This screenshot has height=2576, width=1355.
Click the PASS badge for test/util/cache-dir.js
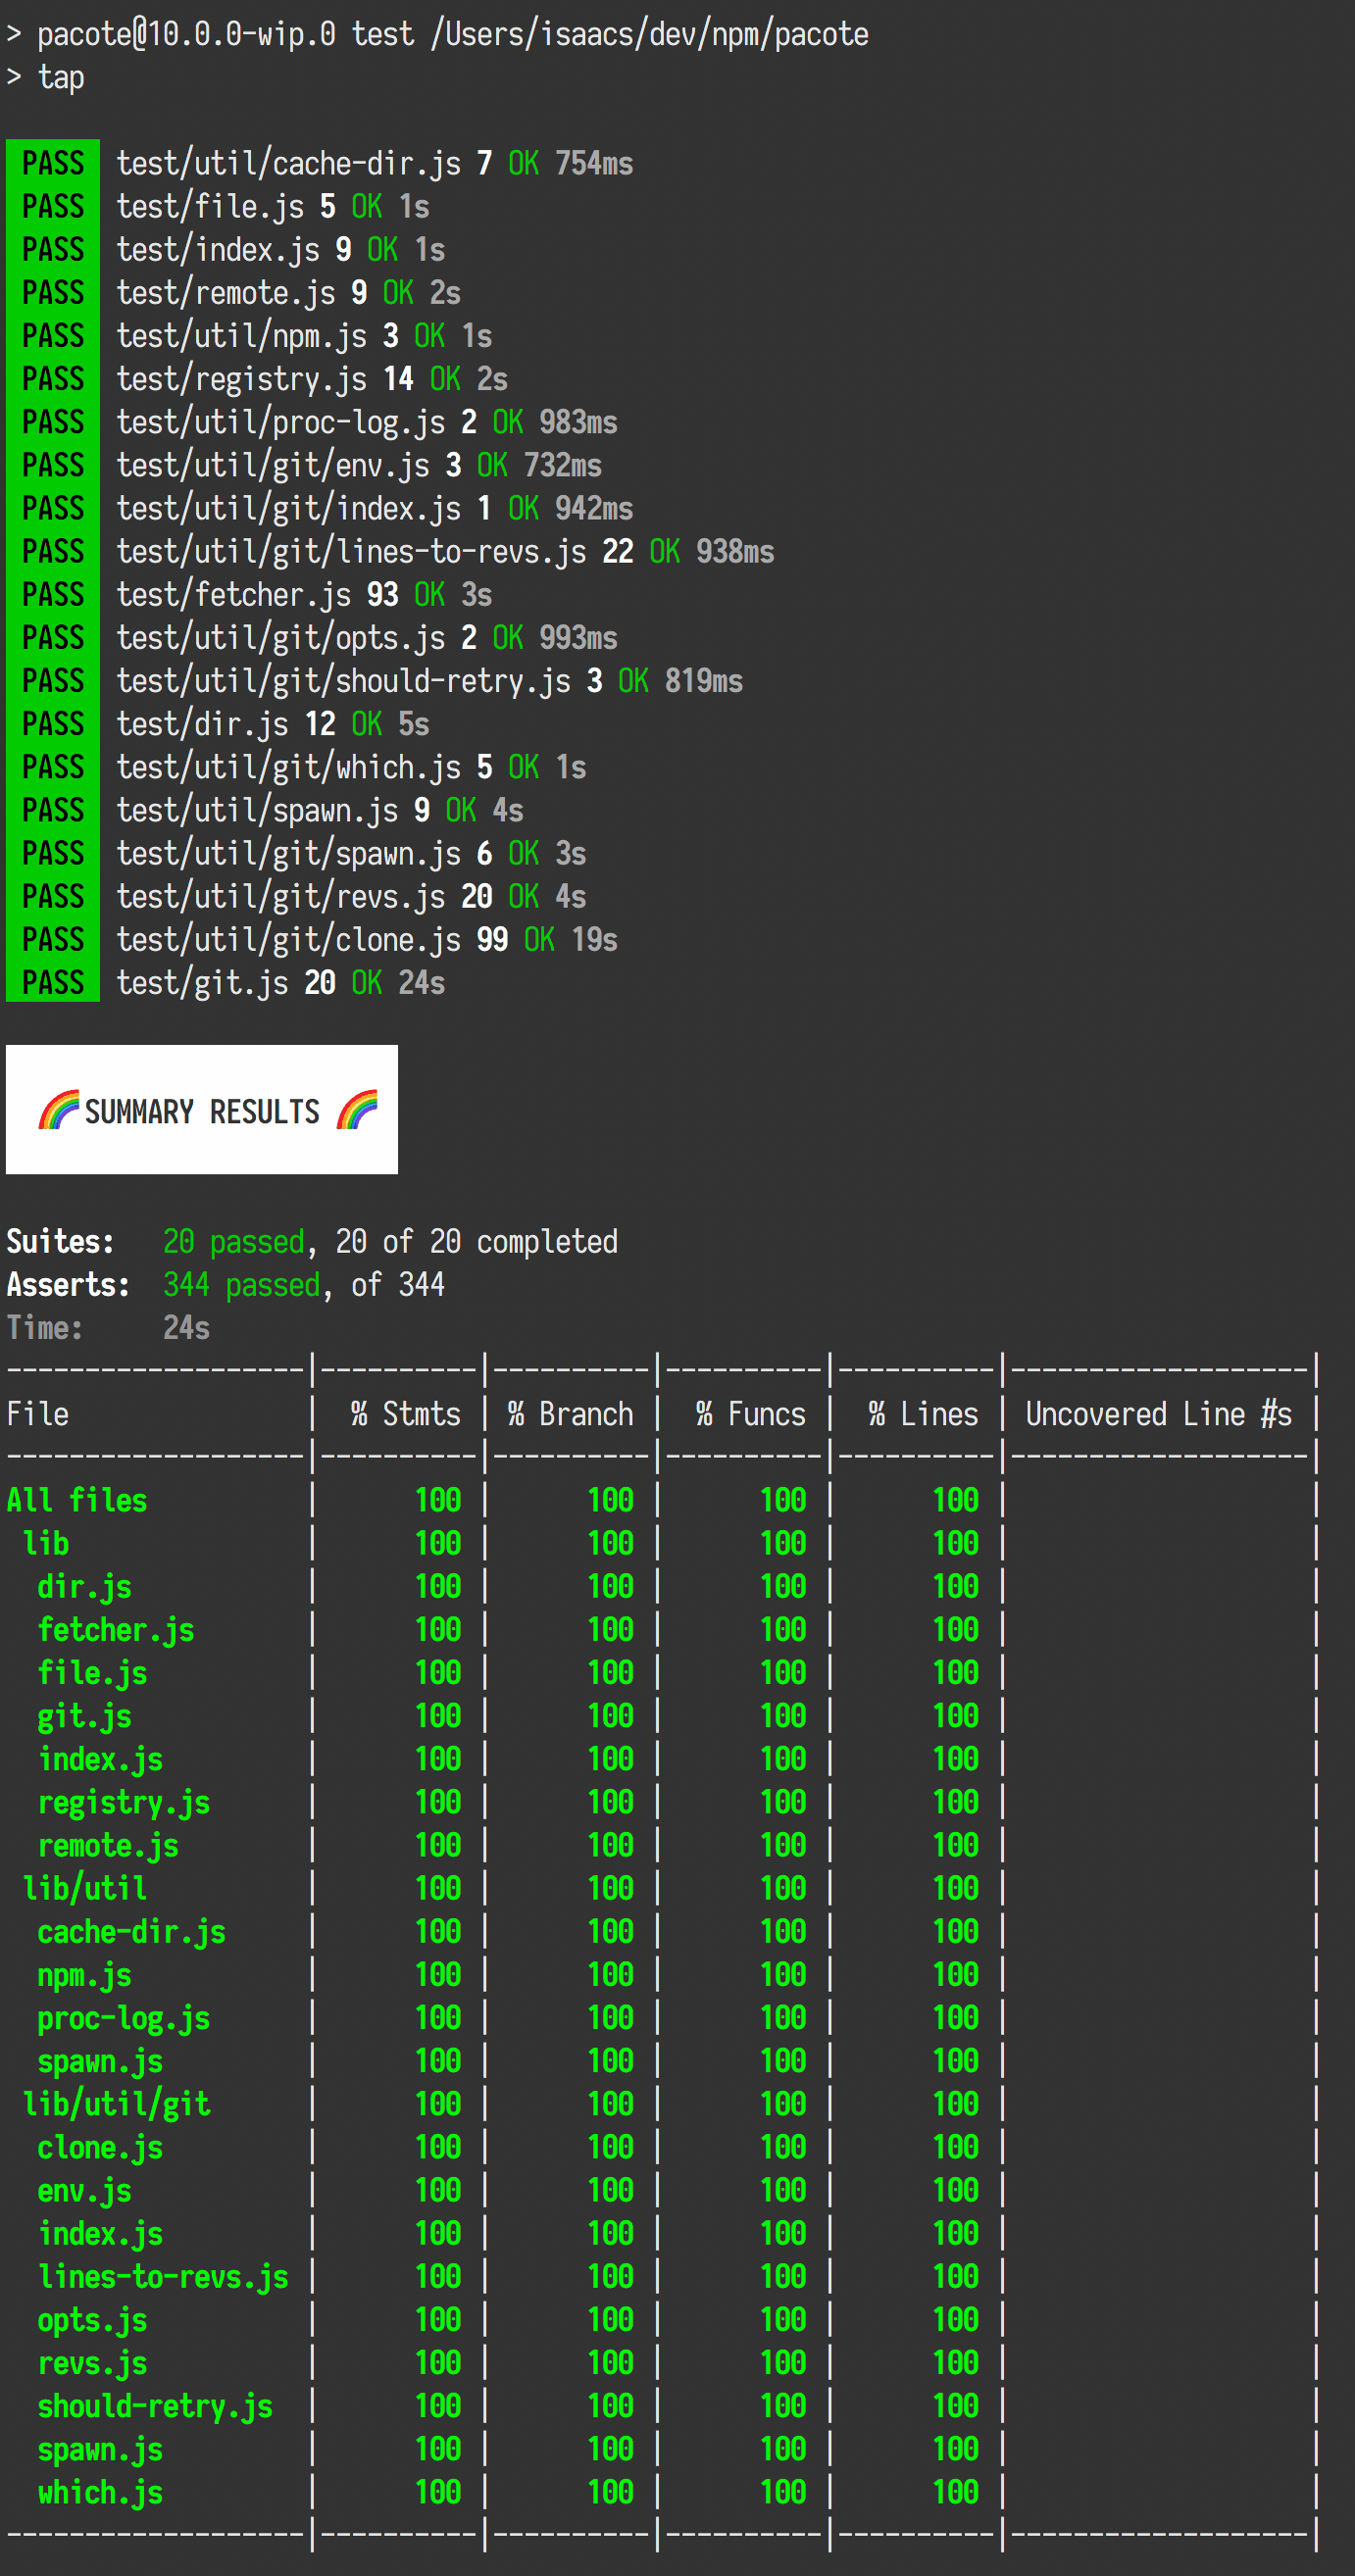53,163
